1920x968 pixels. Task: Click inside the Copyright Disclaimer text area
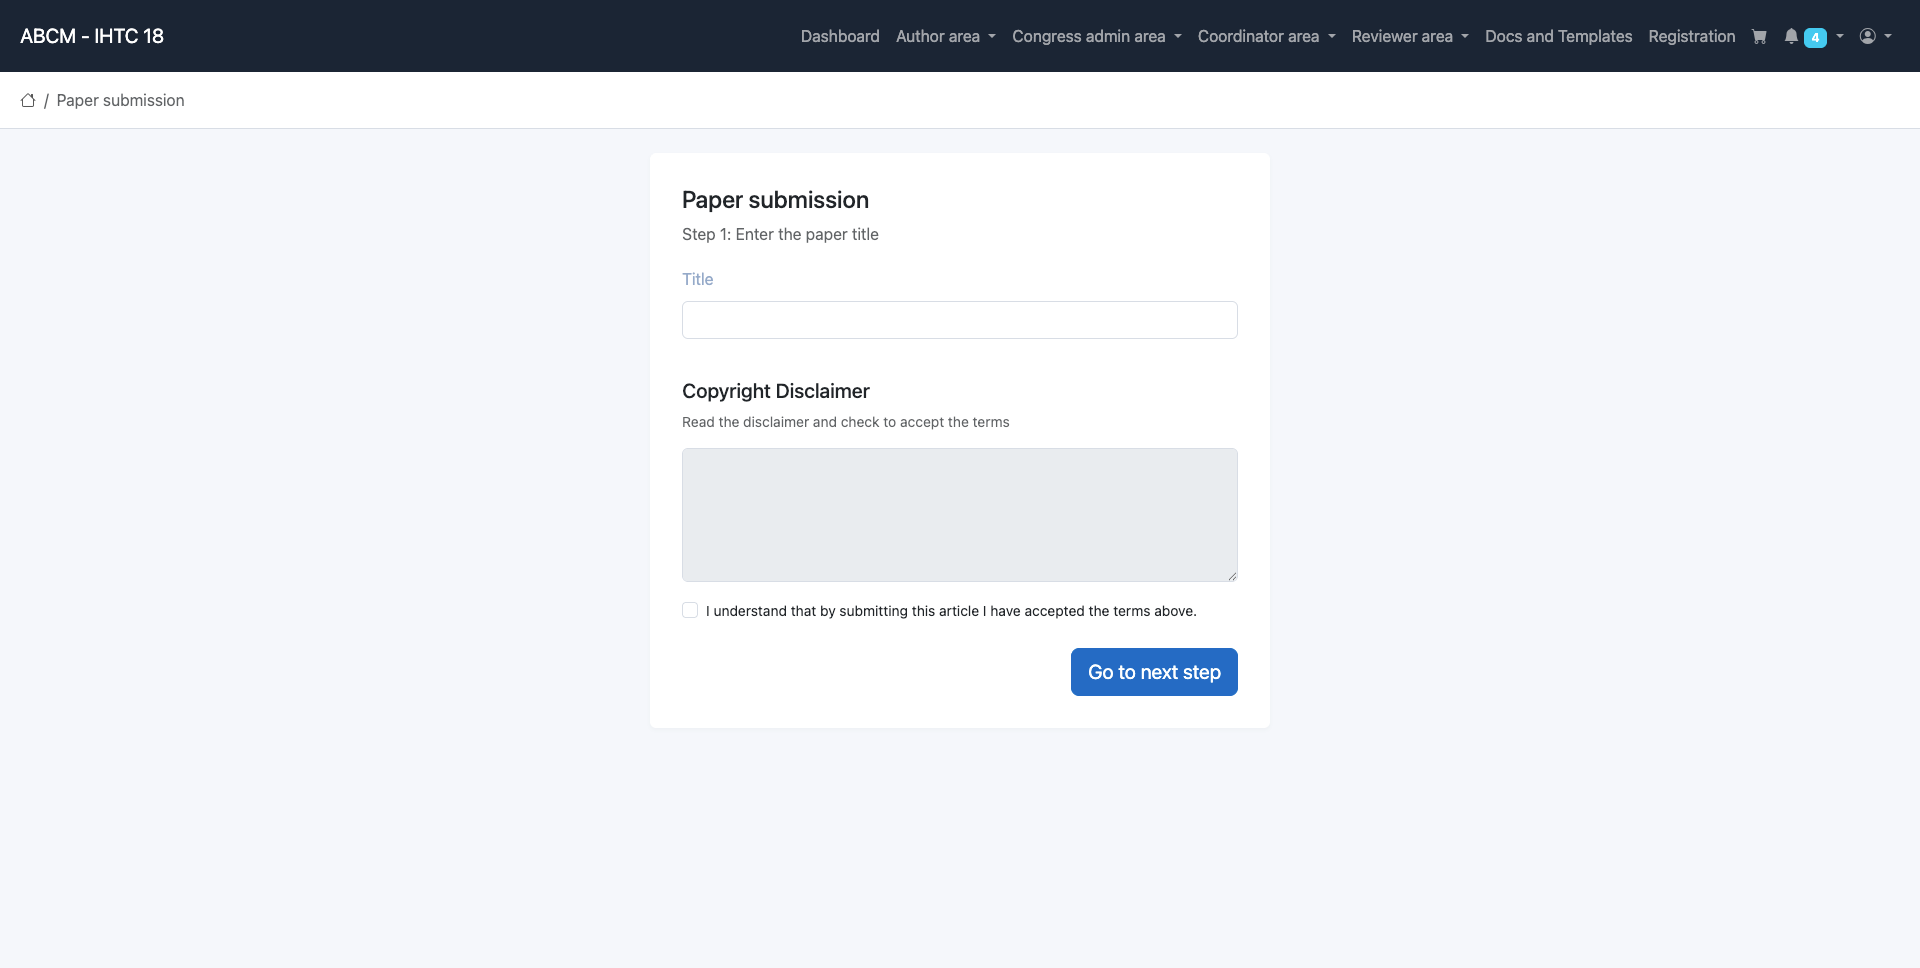(959, 514)
